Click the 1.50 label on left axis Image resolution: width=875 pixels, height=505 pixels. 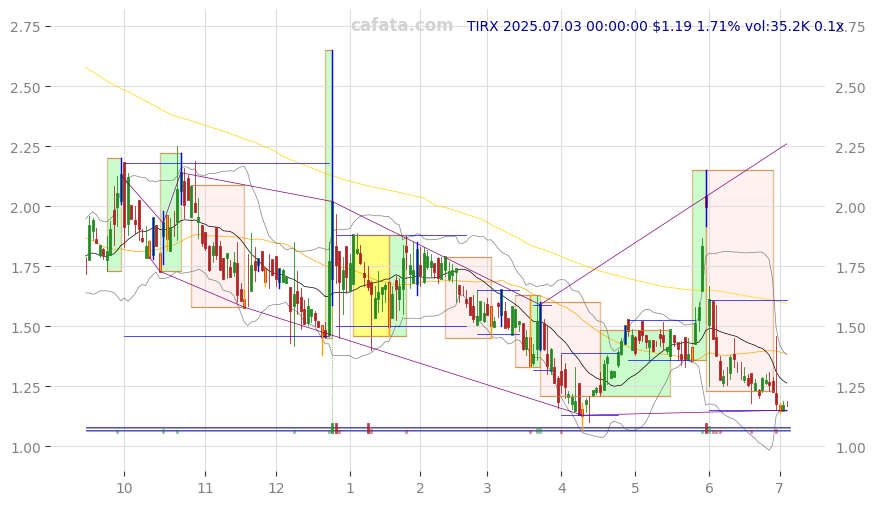(26, 327)
